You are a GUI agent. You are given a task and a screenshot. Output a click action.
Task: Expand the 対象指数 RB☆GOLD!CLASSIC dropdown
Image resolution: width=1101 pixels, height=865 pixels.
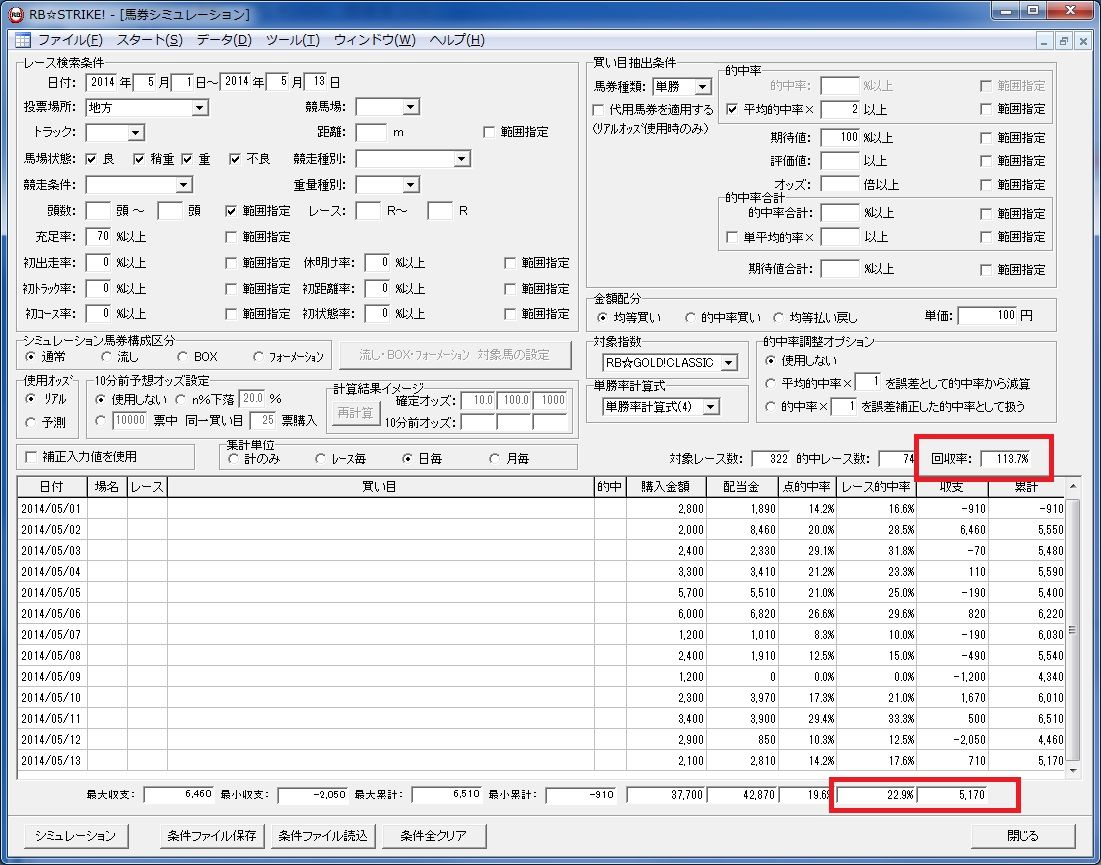click(730, 363)
